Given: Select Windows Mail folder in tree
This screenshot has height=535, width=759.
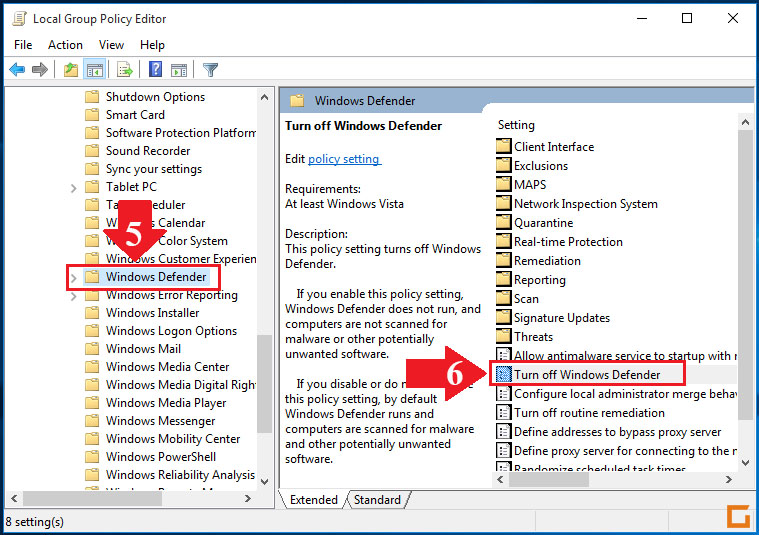Looking at the screenshot, I should point(133,349).
